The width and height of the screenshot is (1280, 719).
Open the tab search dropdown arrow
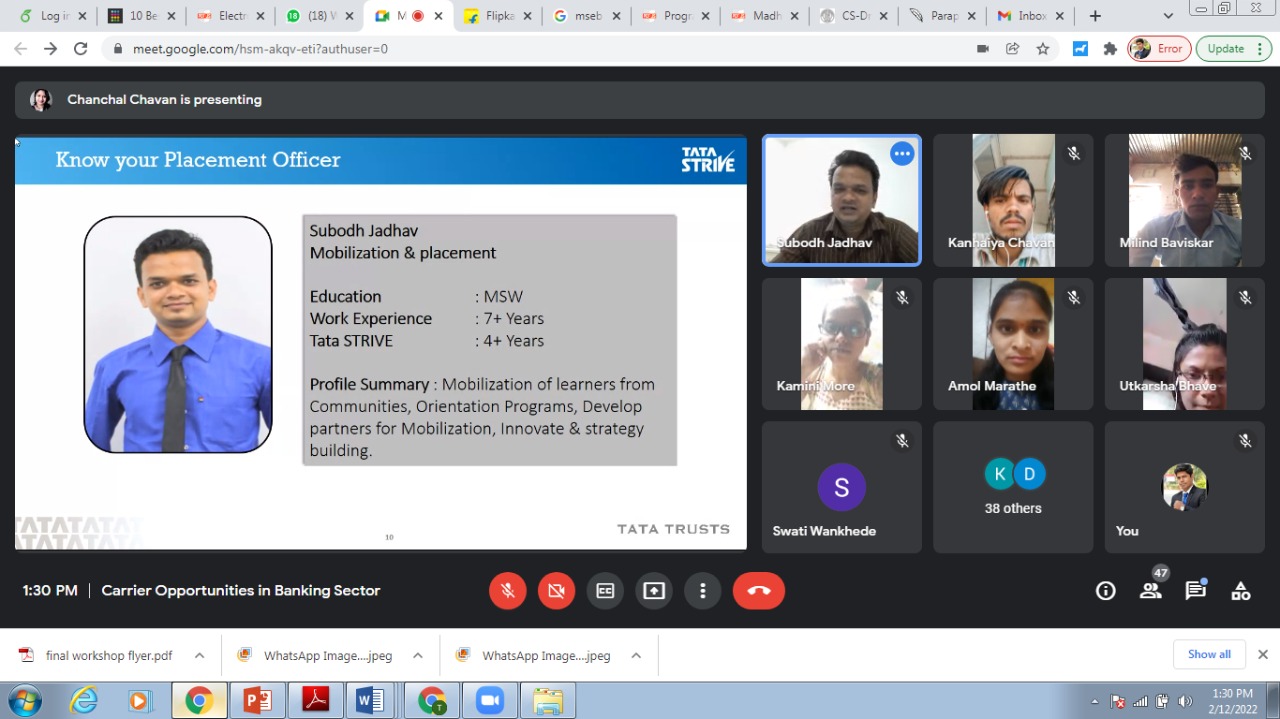[x=1168, y=16]
